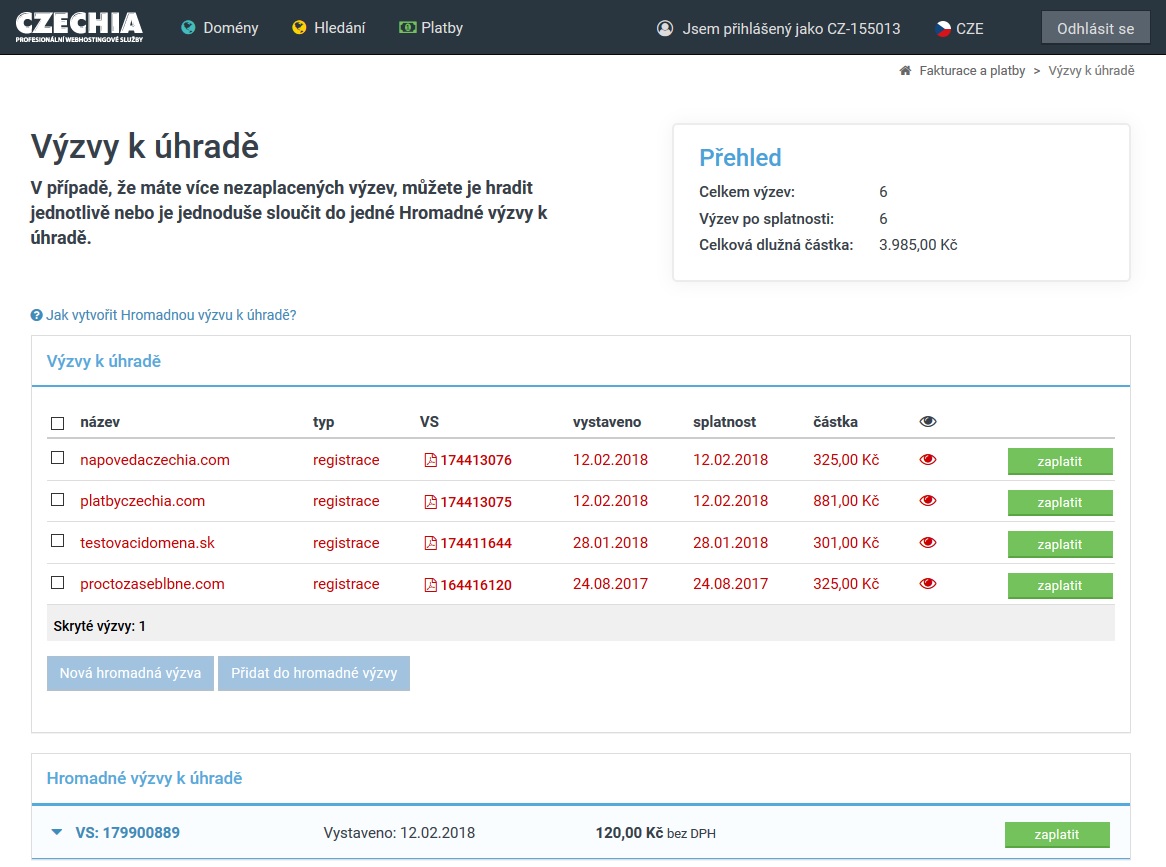Toggle the select-all checkbox in header
The image size is (1166, 867).
[x=58, y=423]
